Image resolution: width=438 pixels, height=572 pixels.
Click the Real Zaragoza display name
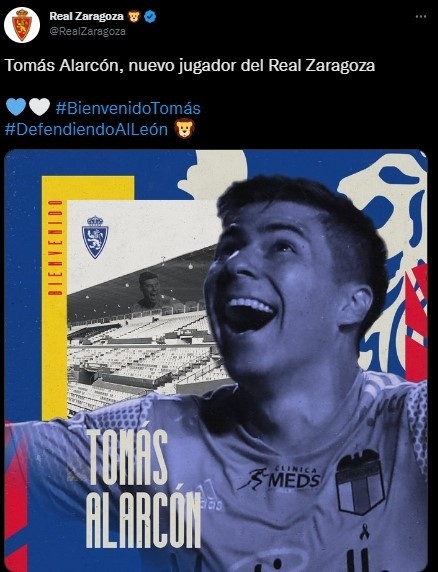pos(86,16)
